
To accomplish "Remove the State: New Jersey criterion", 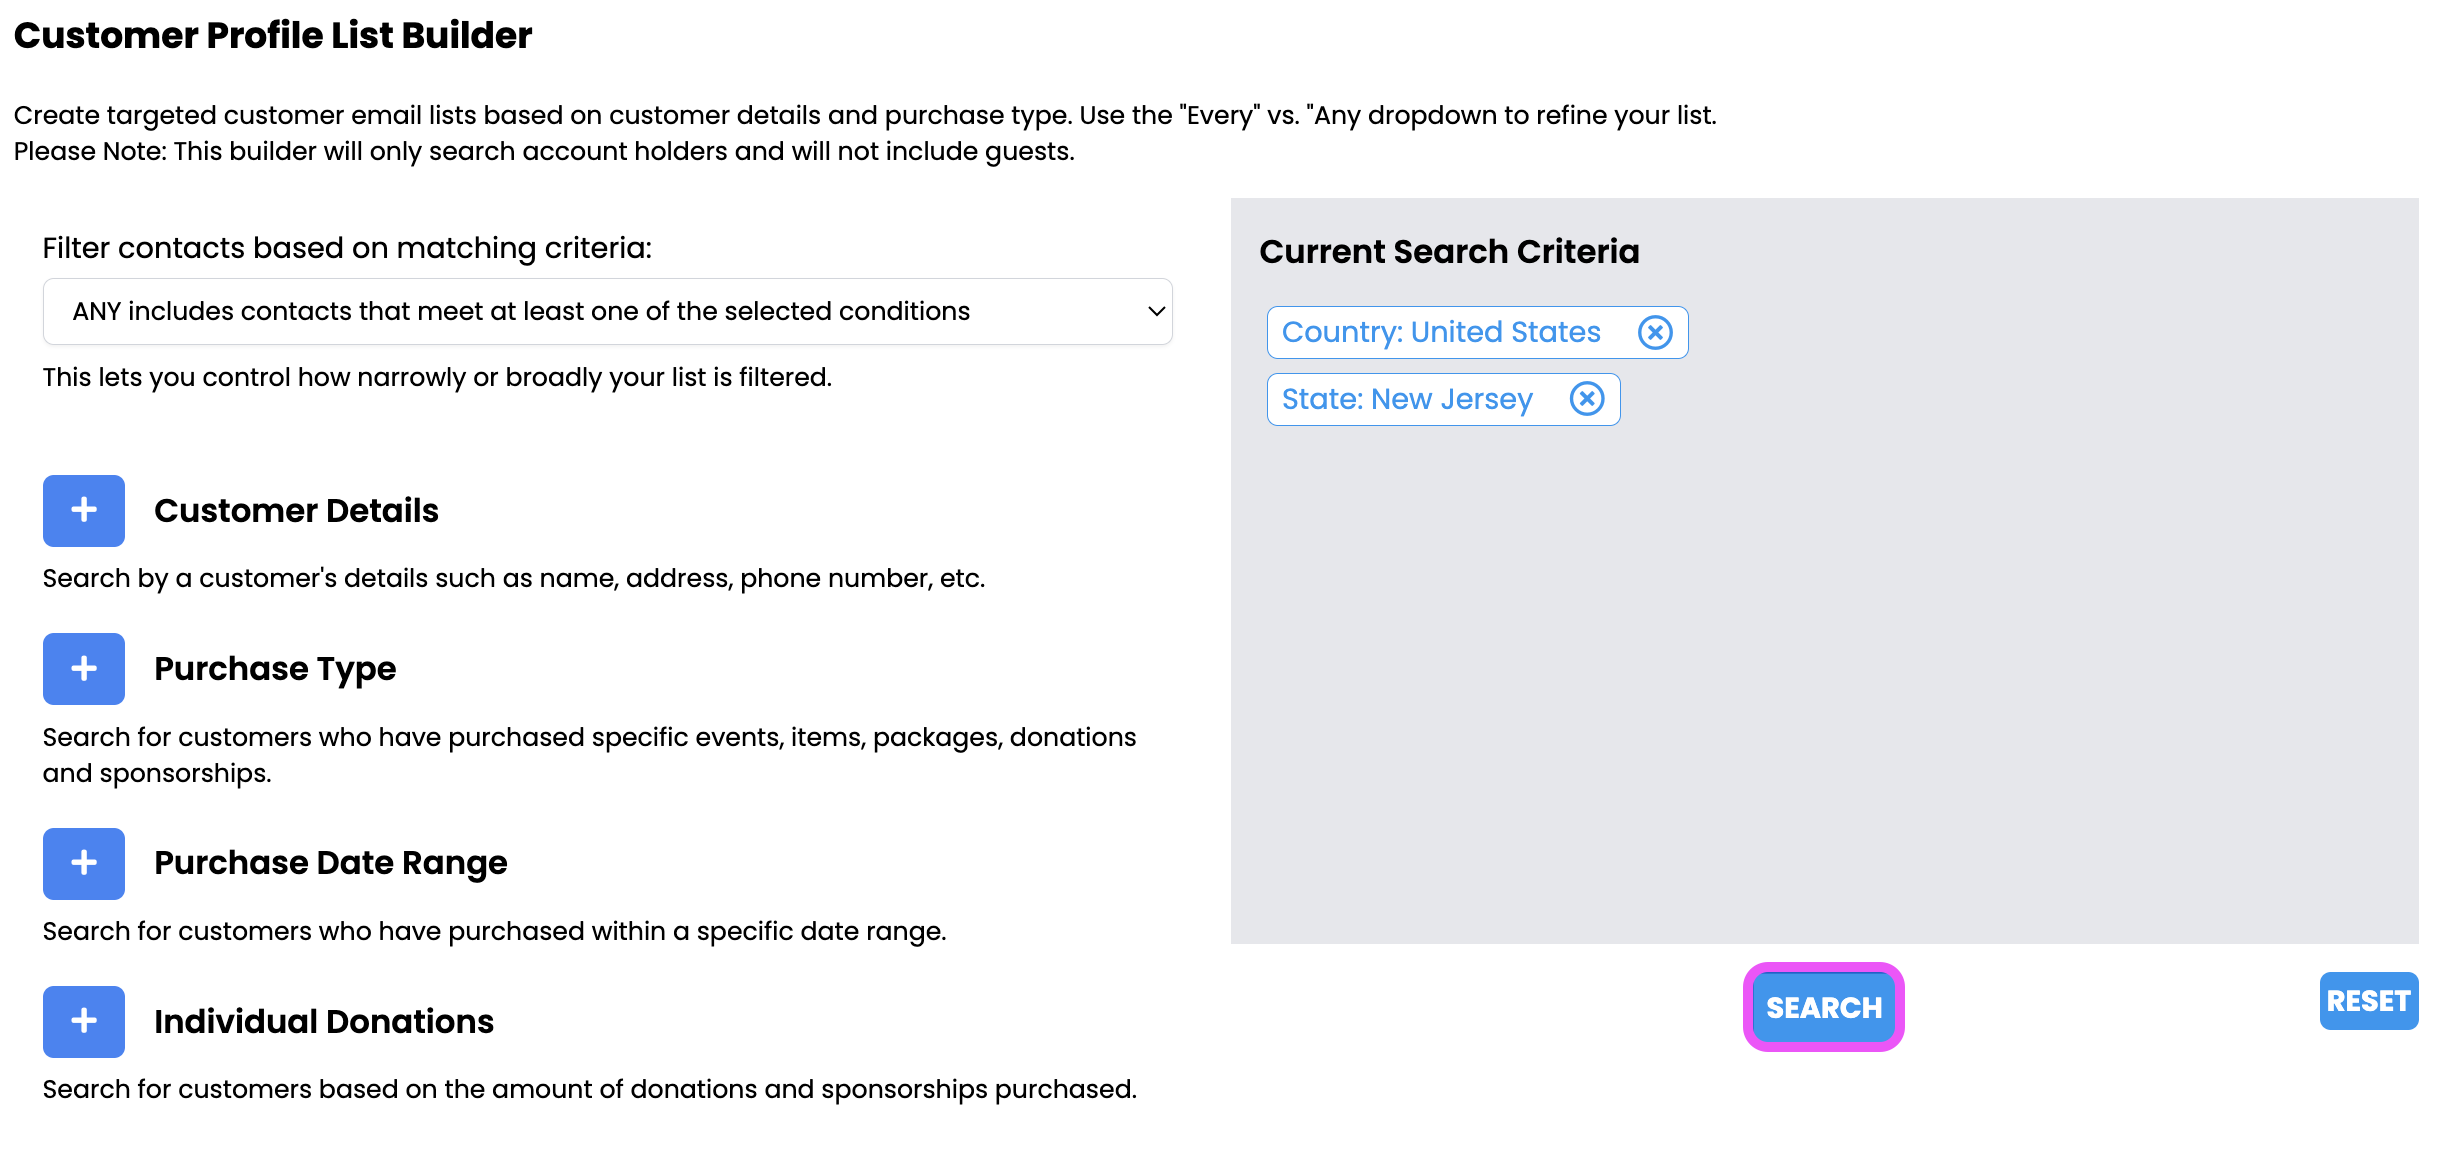I will (x=1587, y=399).
